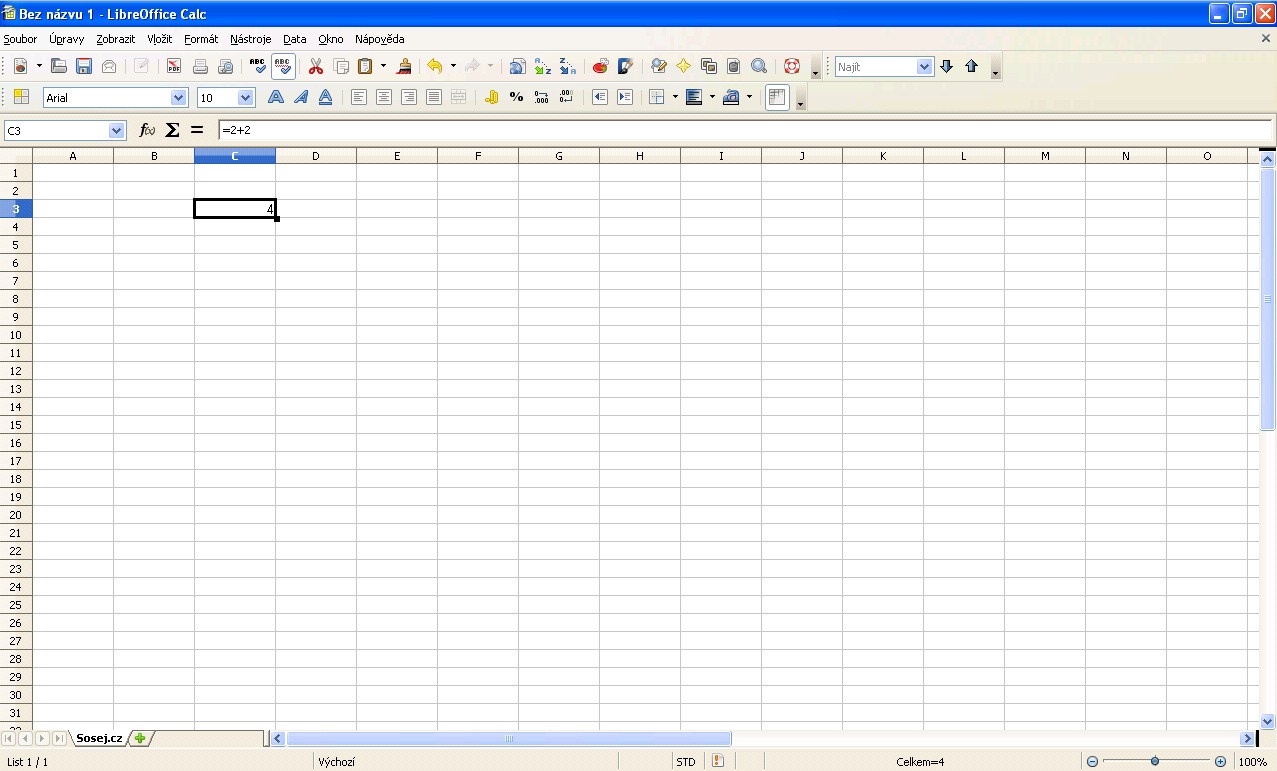Image resolution: width=1277 pixels, height=771 pixels.
Task: Align cell contents left
Action: tap(358, 97)
